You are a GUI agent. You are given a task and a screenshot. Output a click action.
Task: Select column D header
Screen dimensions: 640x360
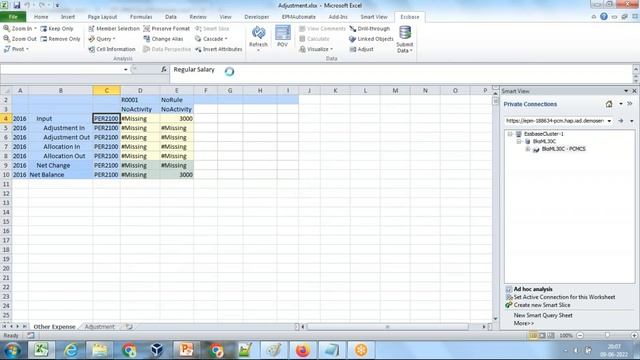(x=140, y=90)
